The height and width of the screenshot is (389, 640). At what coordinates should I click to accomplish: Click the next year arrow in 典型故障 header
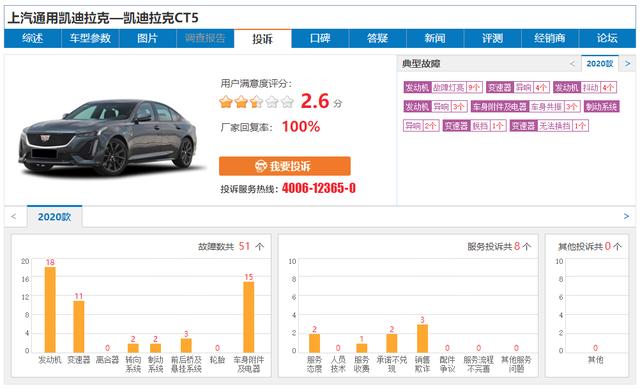628,64
